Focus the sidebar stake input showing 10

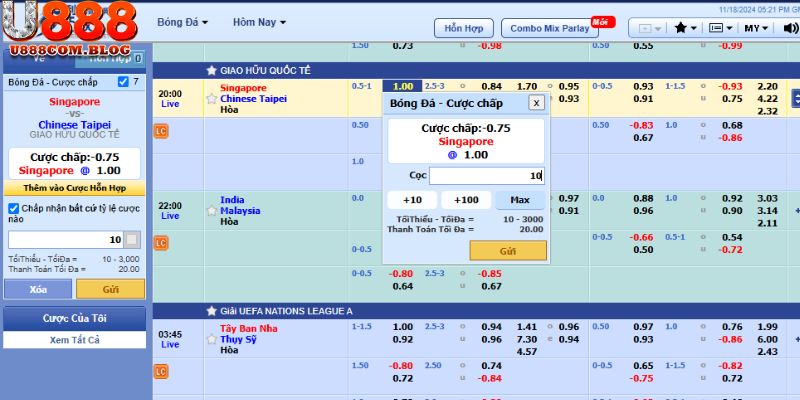(66, 240)
